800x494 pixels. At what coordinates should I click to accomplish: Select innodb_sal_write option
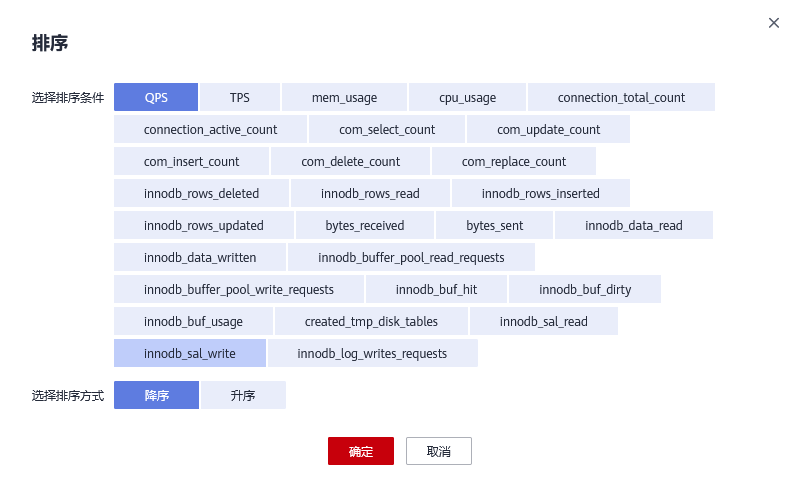190,353
